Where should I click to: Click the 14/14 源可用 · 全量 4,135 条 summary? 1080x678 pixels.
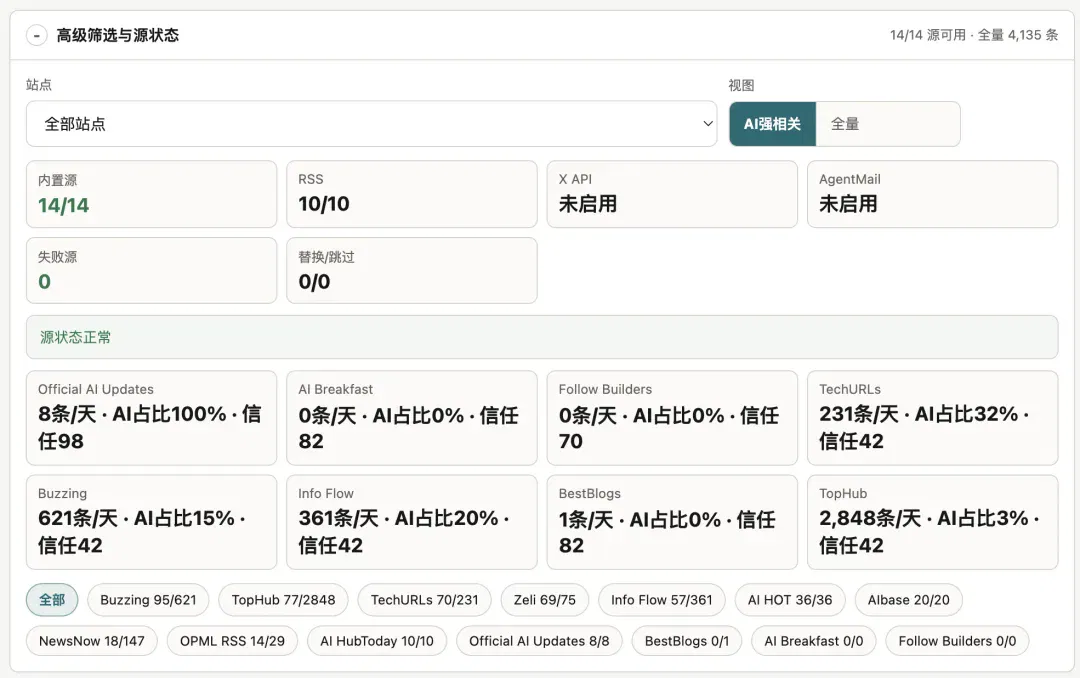pos(973,35)
